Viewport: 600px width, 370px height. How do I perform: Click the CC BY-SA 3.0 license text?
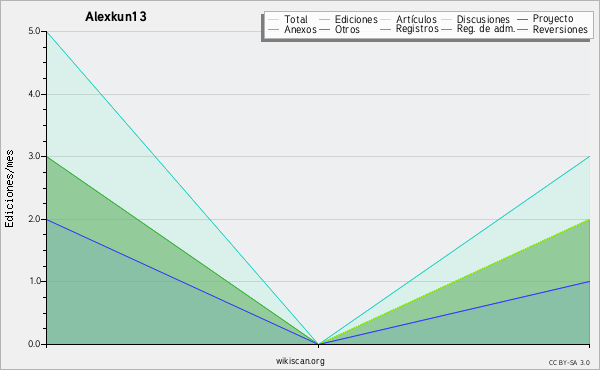pyautogui.click(x=569, y=363)
